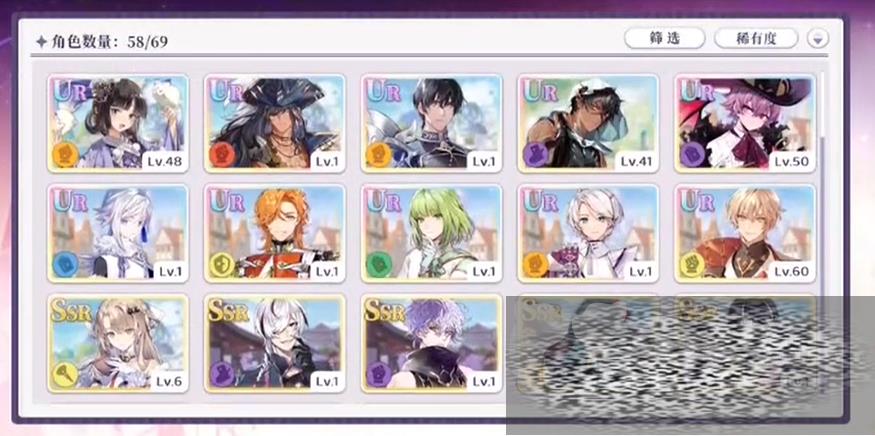Toggle the round sort-order arrow button
The height and width of the screenshot is (436, 875).
[x=818, y=39]
